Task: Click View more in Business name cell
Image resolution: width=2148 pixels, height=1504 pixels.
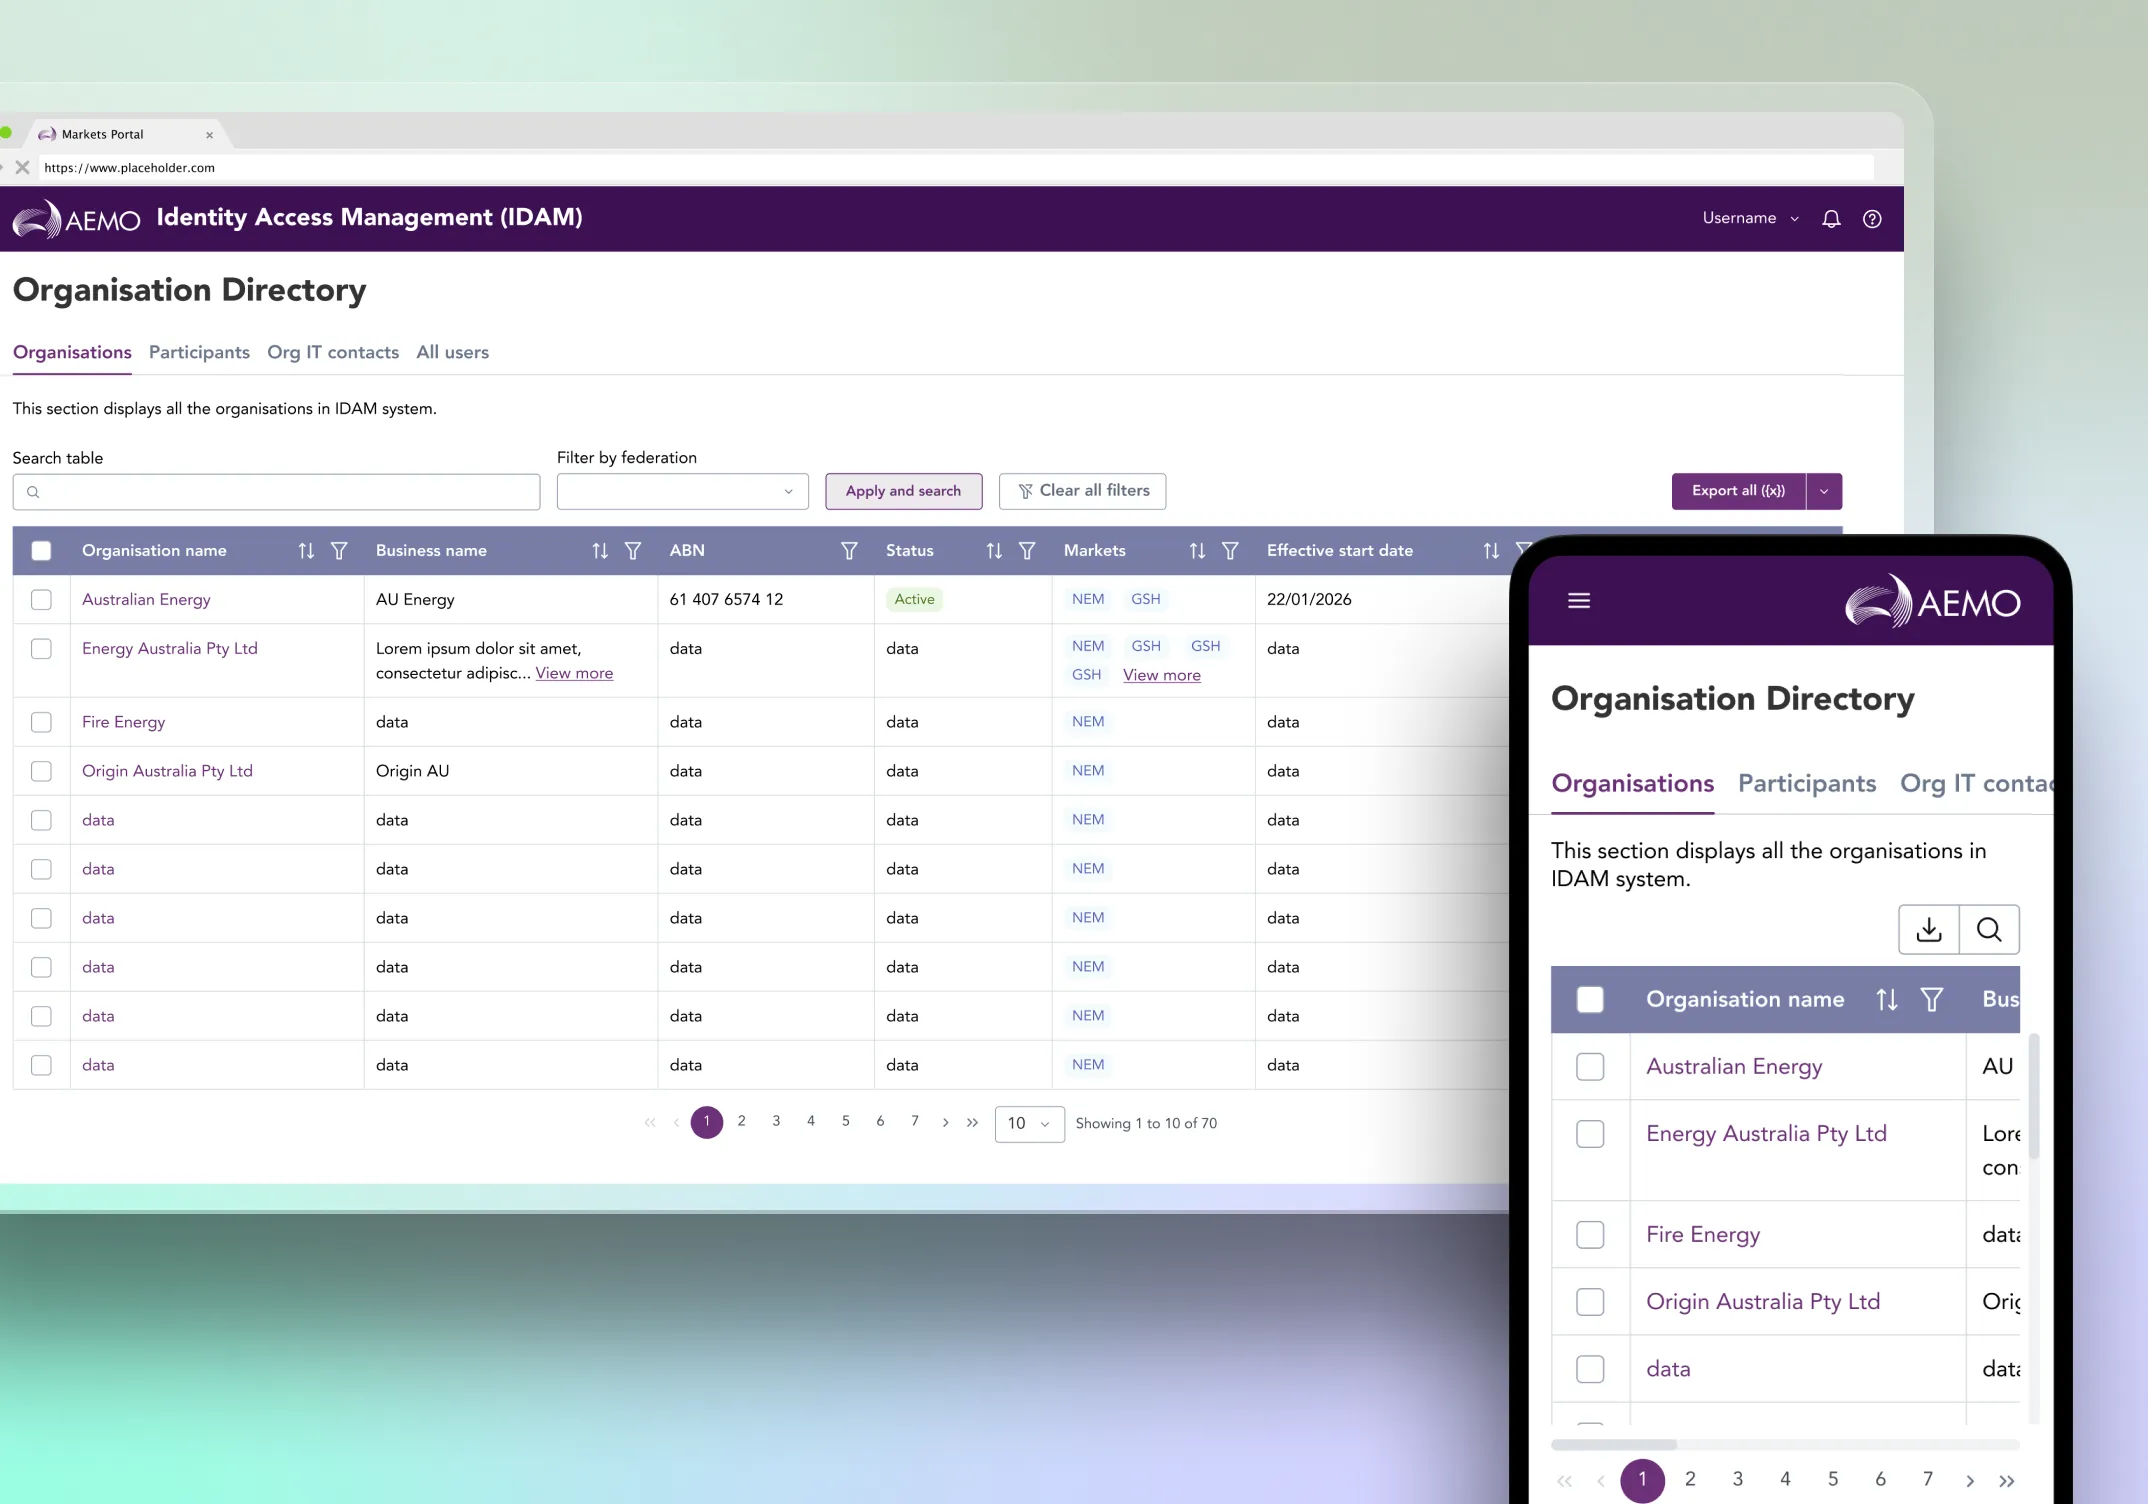Action: (574, 673)
